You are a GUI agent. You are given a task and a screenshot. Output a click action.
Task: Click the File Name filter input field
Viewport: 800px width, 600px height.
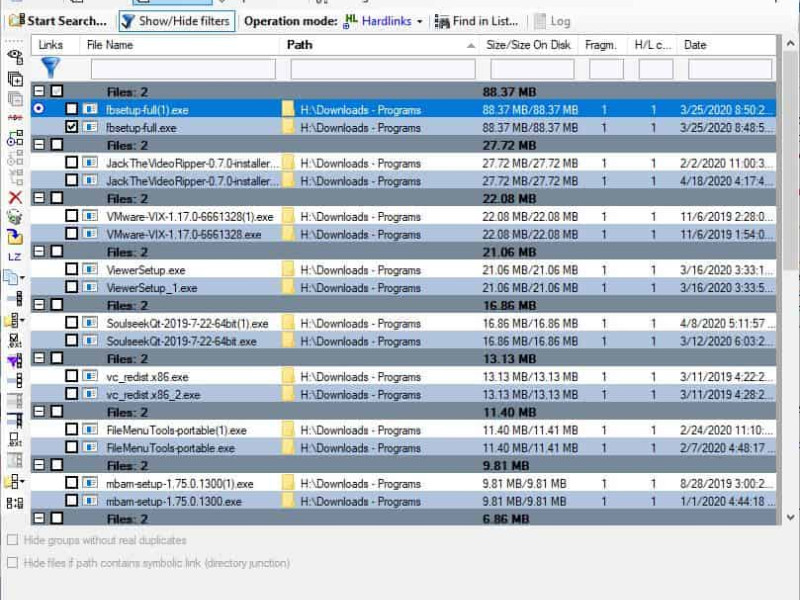[183, 69]
